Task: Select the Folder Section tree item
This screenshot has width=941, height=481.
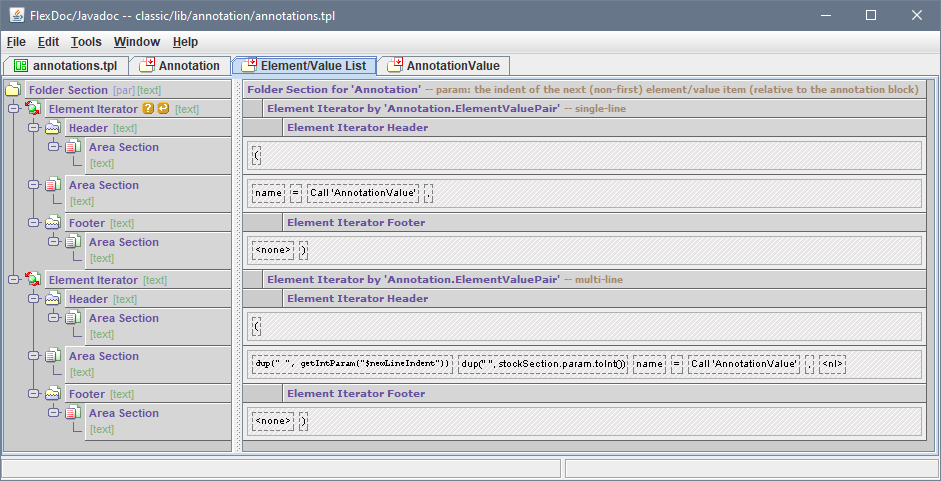Action: click(68, 90)
